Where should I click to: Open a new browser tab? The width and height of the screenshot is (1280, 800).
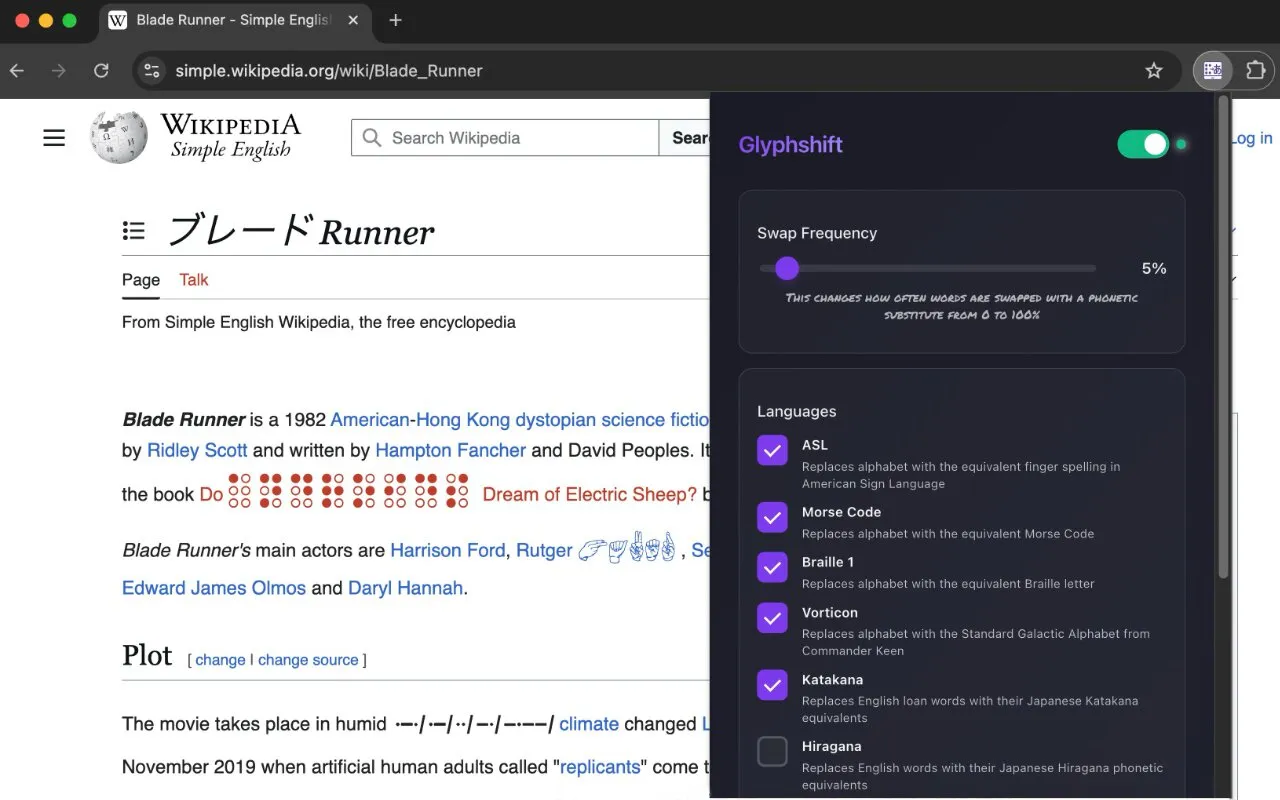click(x=395, y=20)
